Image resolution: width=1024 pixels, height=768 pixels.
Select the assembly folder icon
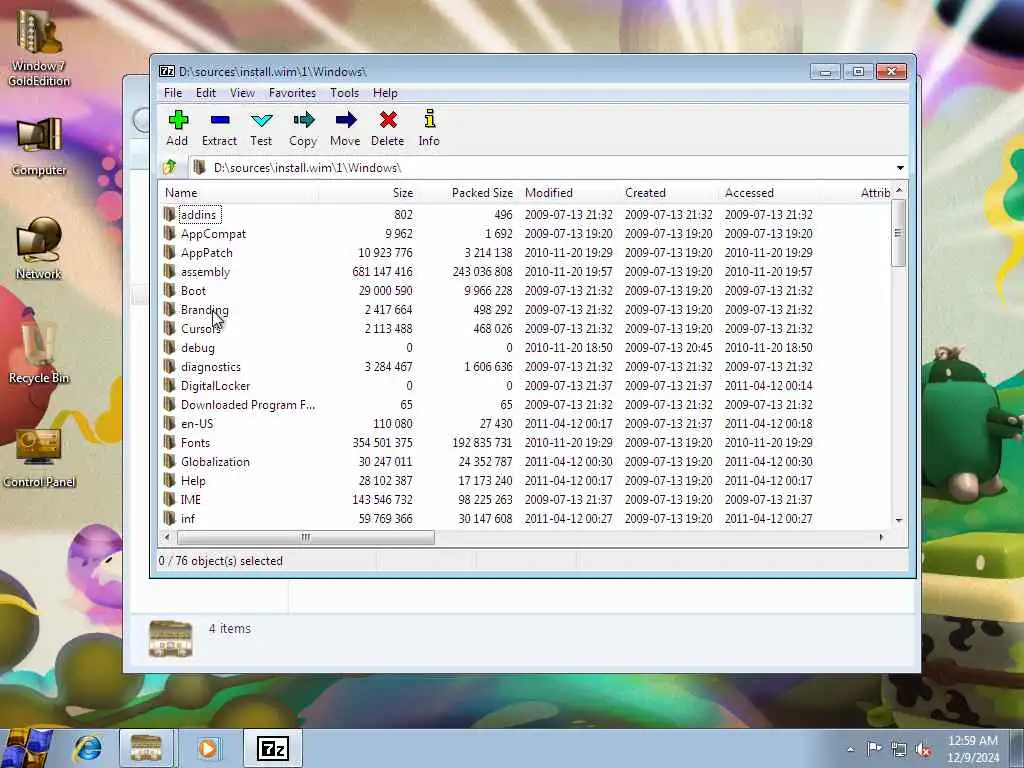[x=170, y=271]
